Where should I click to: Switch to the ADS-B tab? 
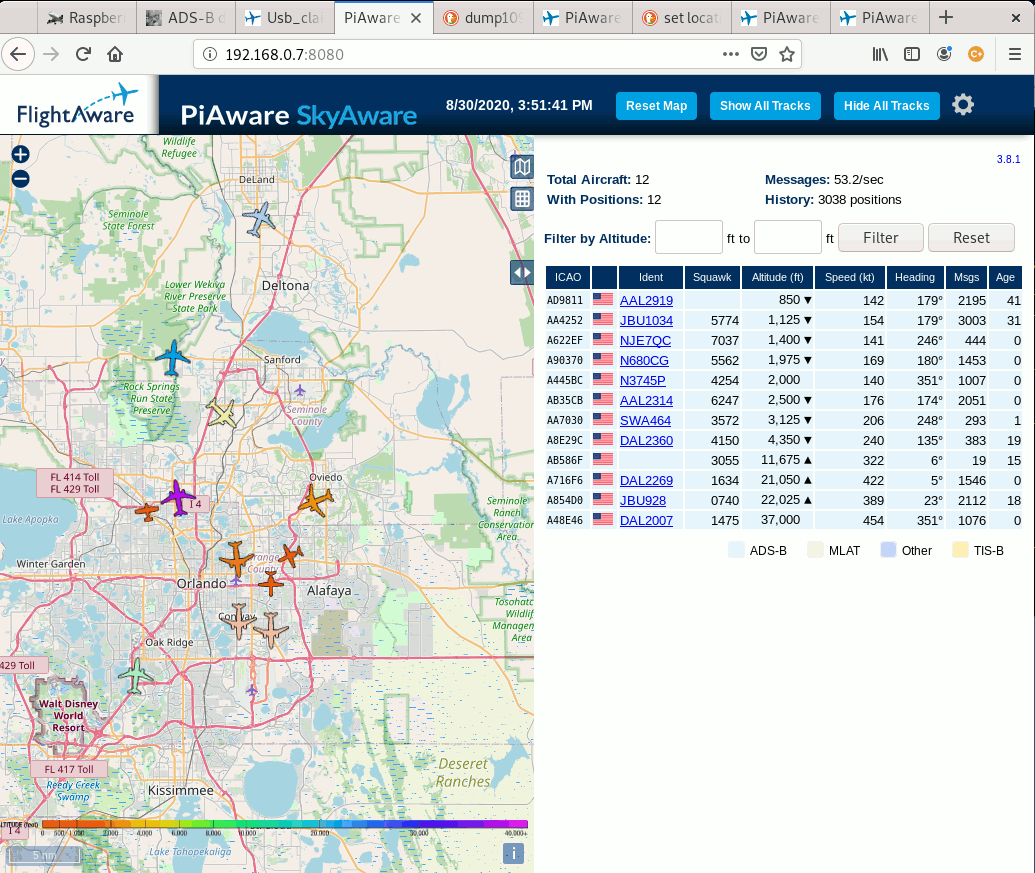tap(185, 18)
